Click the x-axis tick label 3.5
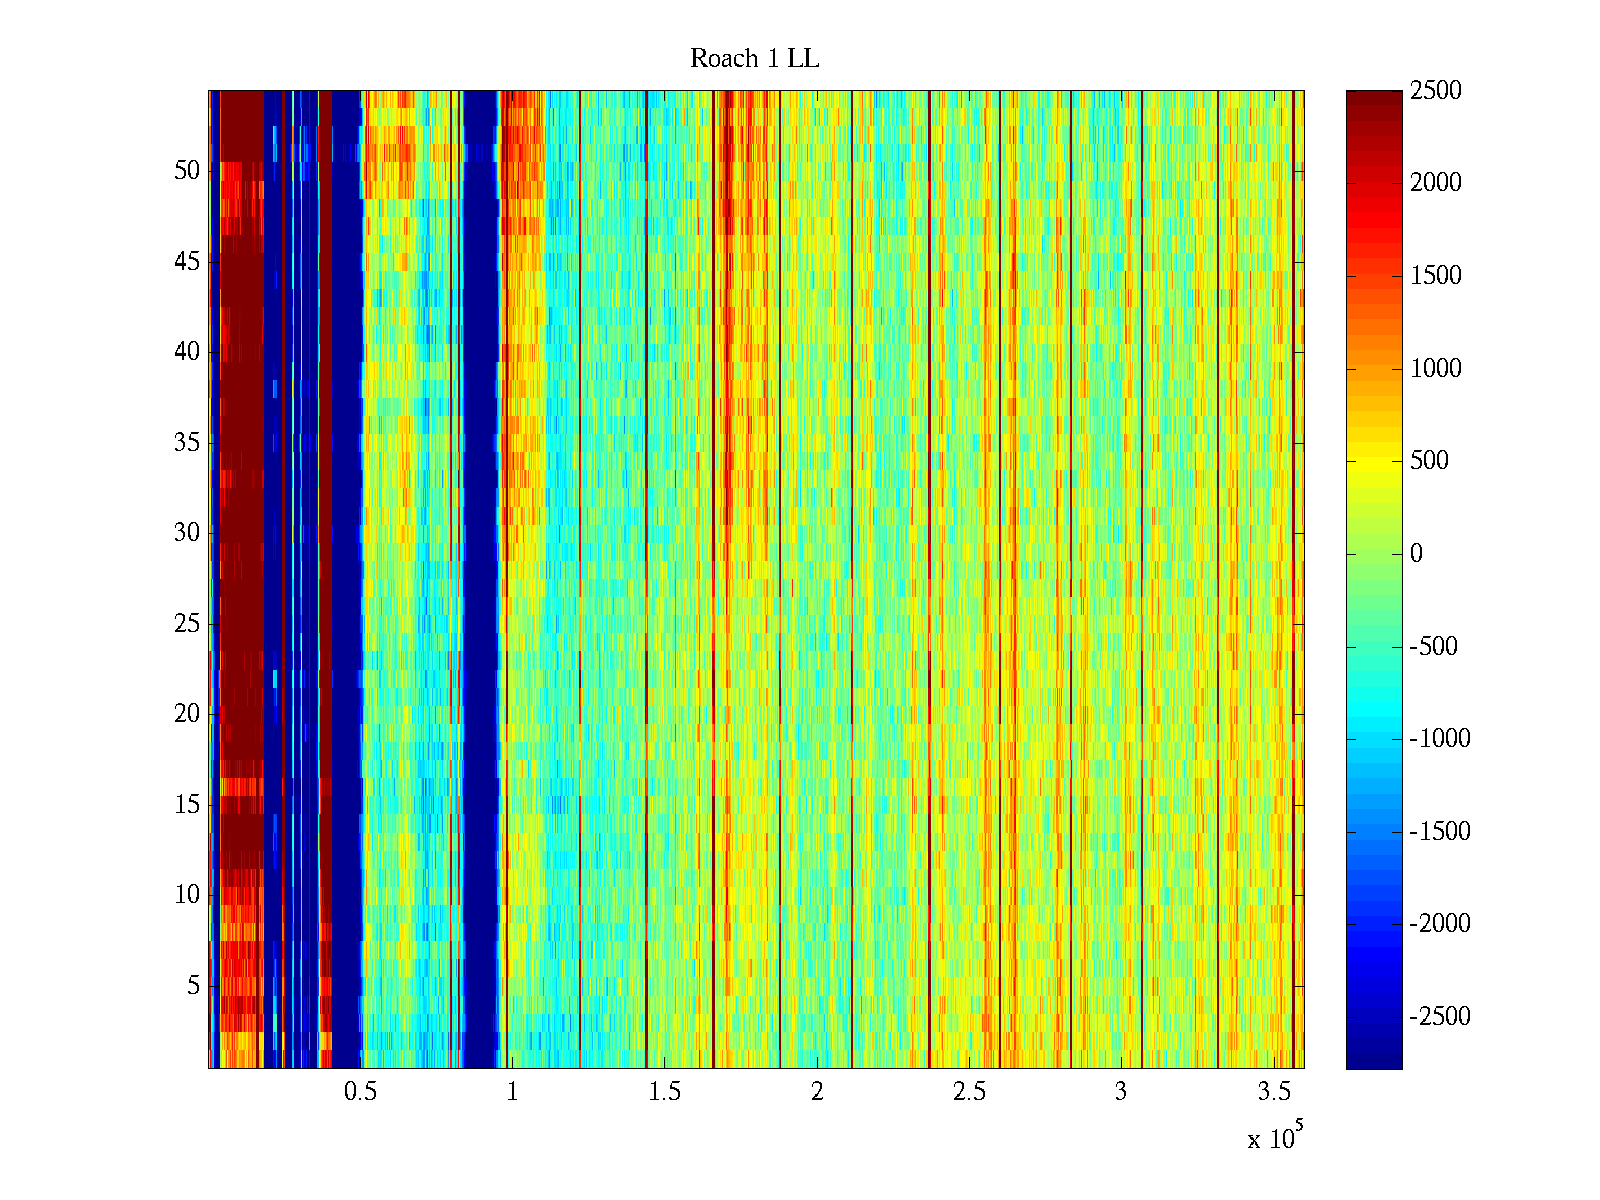 tap(1272, 1092)
